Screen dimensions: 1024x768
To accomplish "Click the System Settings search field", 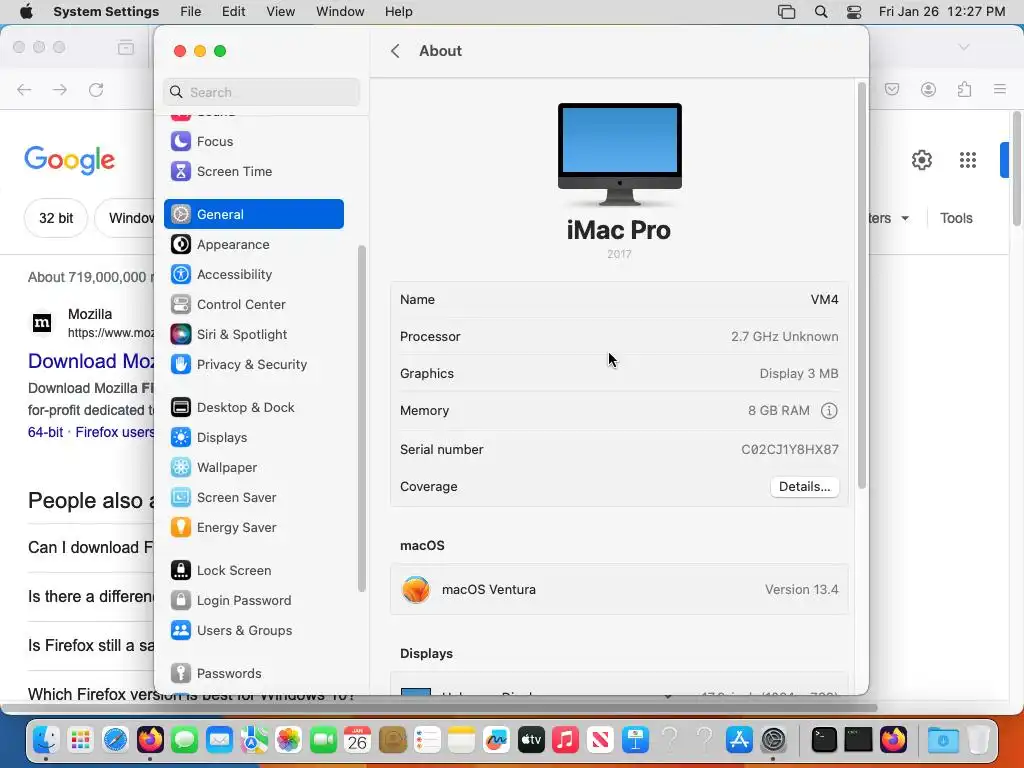I will pos(261,92).
